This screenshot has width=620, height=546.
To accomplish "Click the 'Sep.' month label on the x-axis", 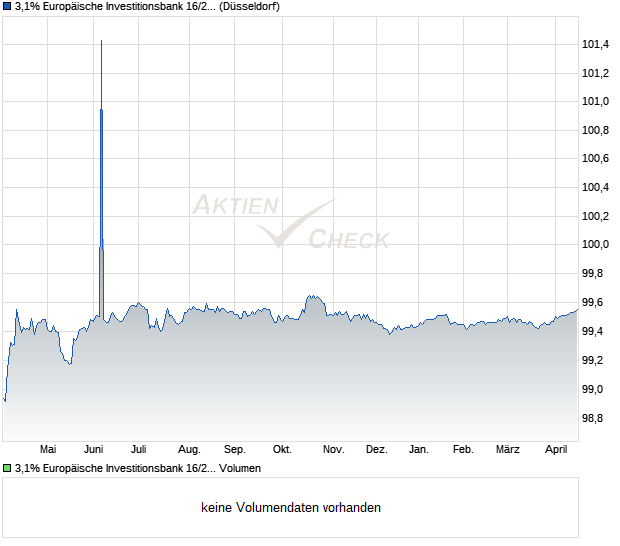I will [x=235, y=450].
